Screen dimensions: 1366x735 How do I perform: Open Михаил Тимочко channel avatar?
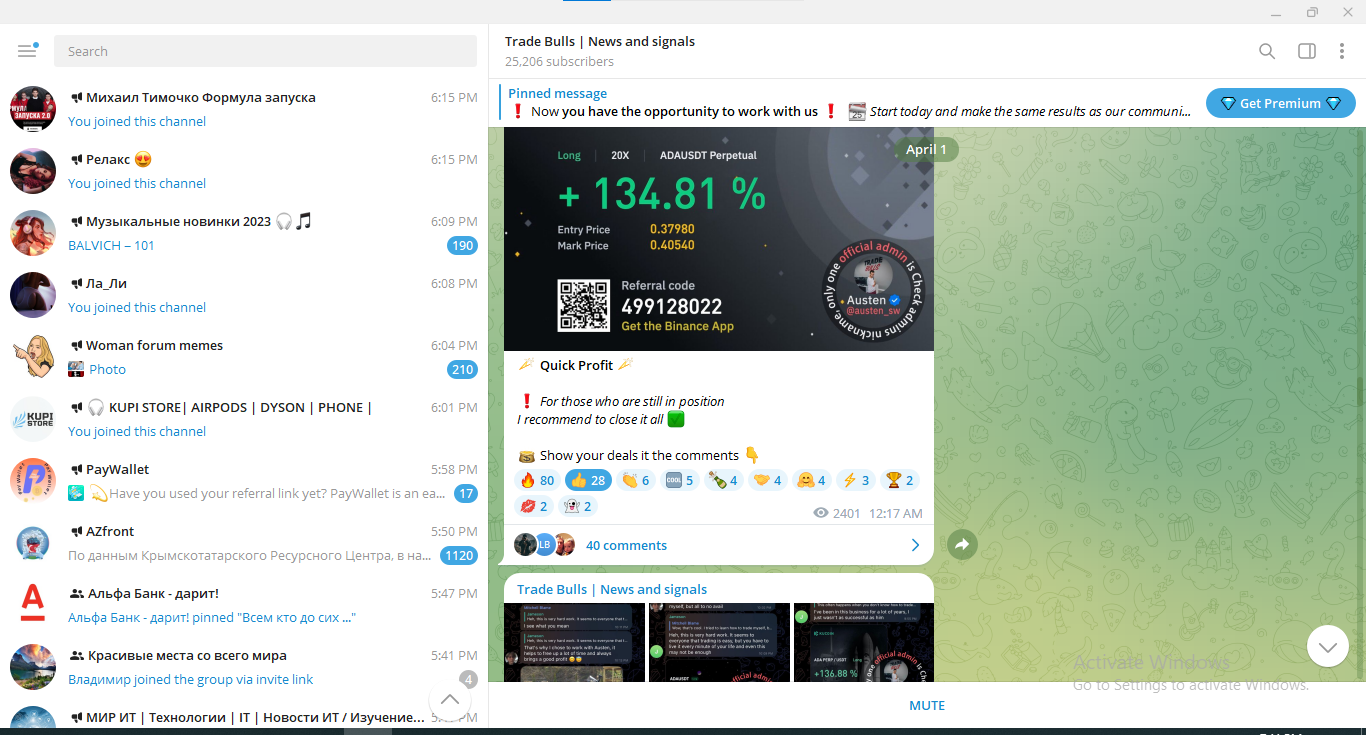(x=33, y=109)
